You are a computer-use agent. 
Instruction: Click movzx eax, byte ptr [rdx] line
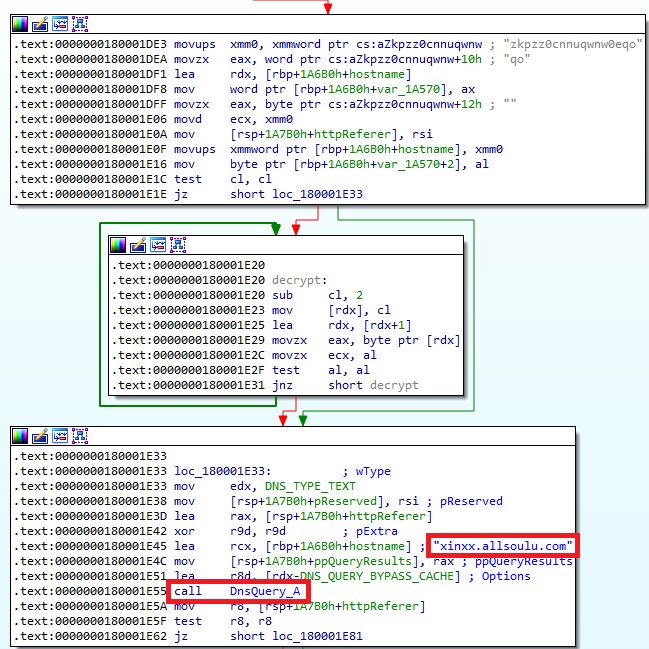(366, 340)
